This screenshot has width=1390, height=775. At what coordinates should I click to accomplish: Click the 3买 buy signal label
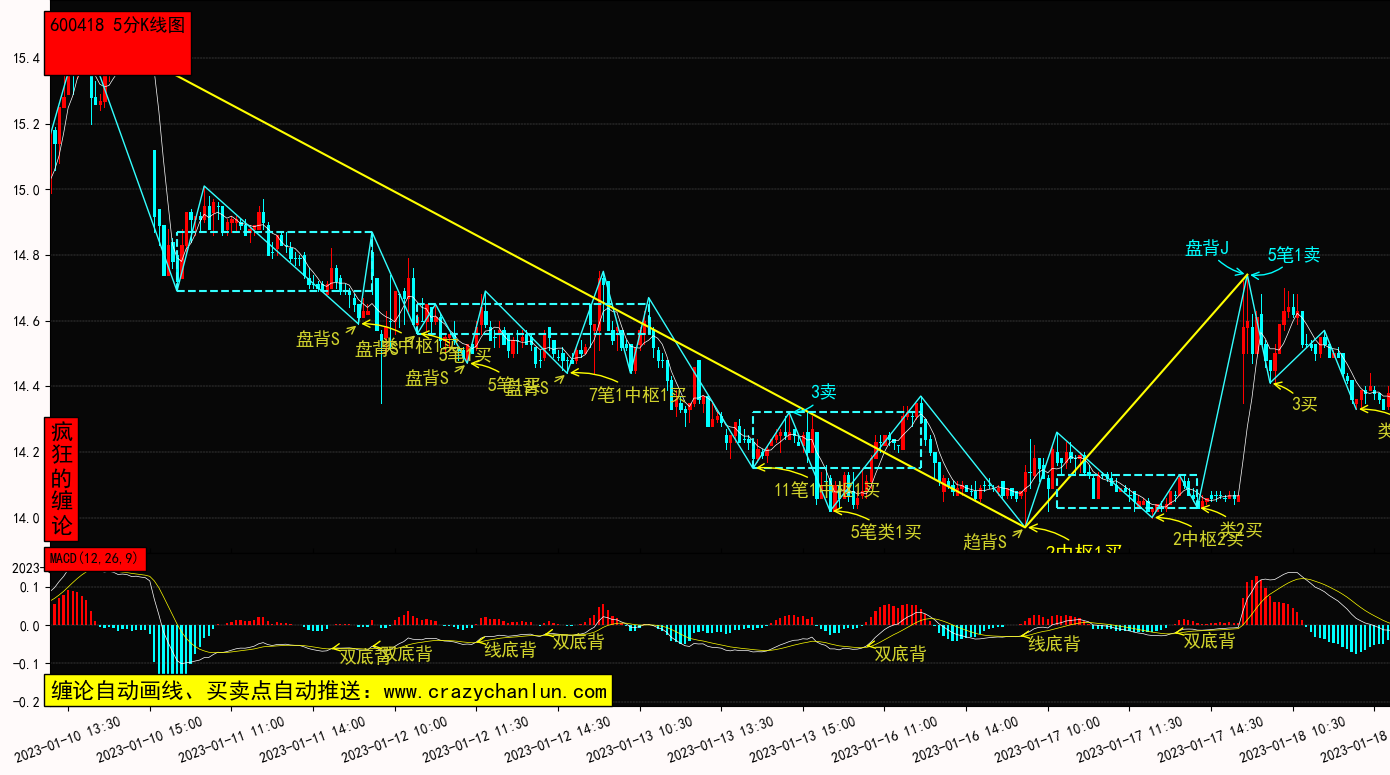(x=1304, y=404)
